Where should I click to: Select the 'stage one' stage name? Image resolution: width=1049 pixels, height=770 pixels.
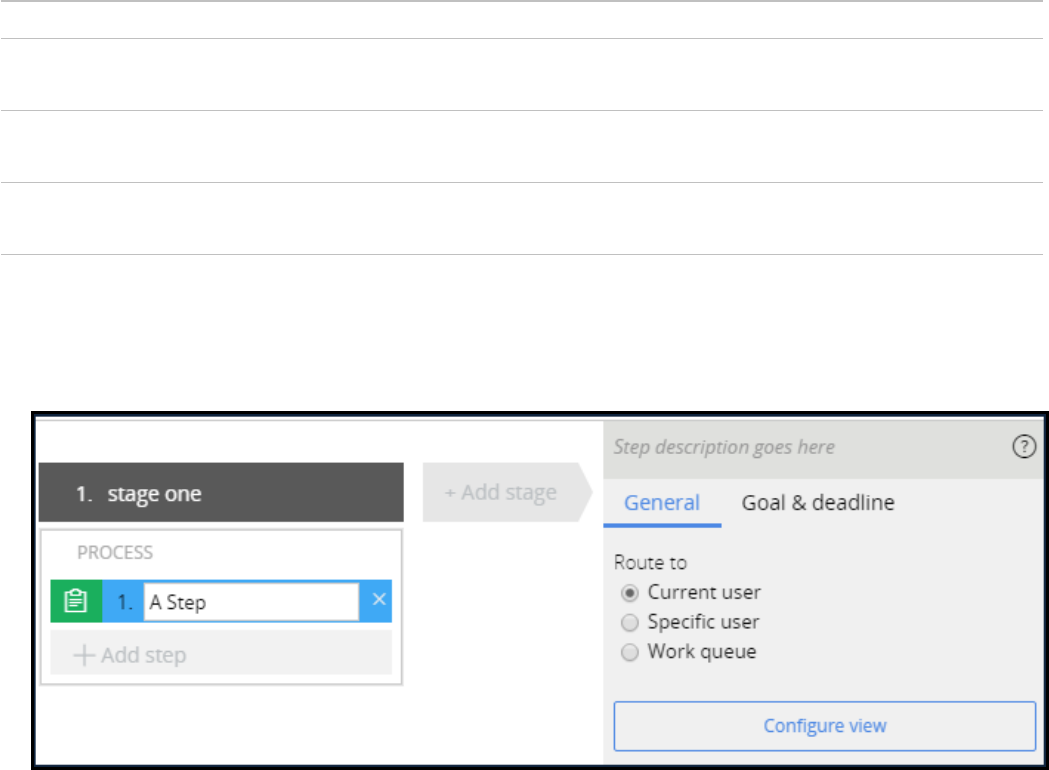(x=154, y=494)
